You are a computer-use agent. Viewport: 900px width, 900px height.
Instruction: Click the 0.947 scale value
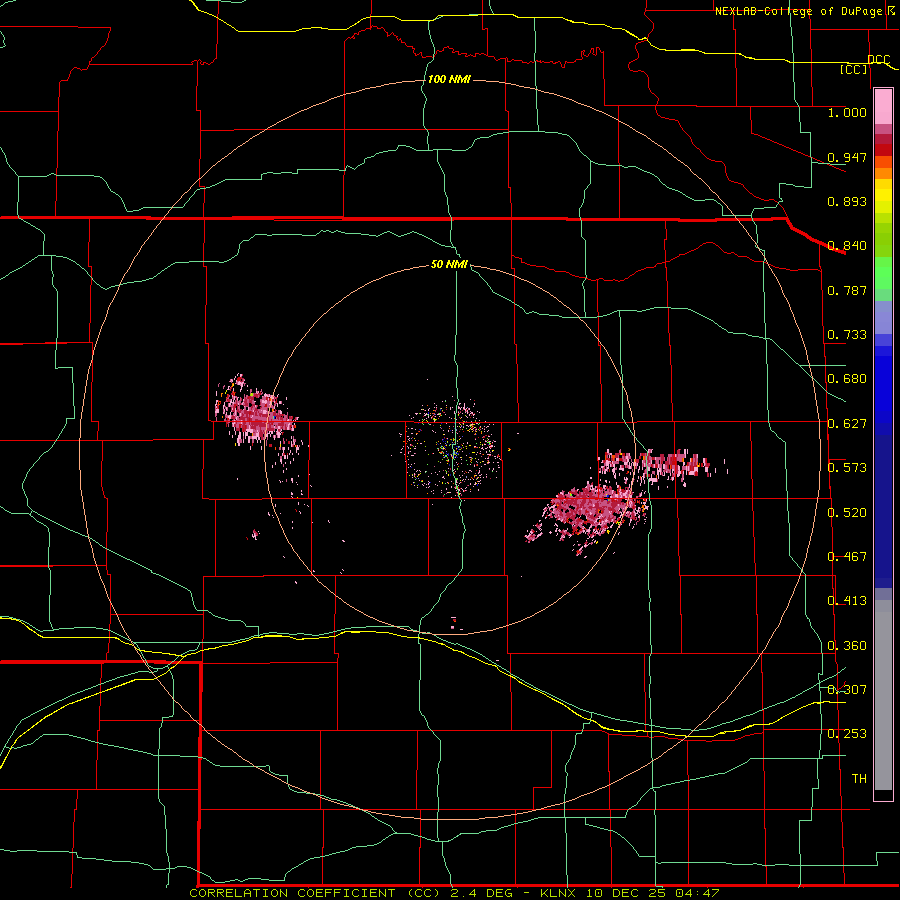tap(847, 157)
